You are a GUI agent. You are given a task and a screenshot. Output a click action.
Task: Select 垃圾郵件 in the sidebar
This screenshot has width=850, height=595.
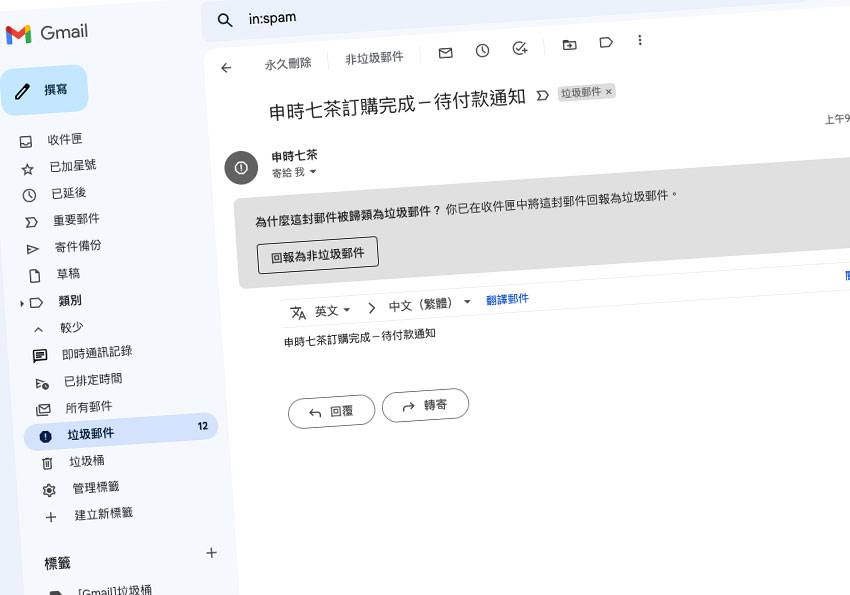90,434
